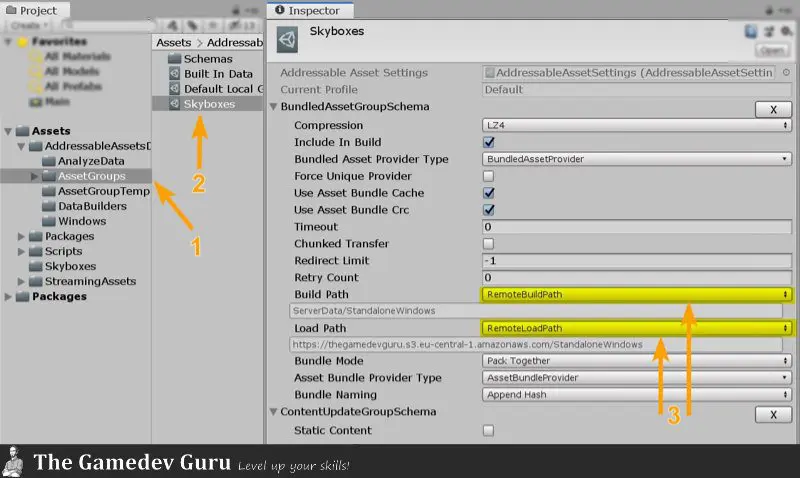Viewport: 800px width, 478px height.
Task: Remove BundledAssetGroupSchema with the X button
Action: (x=772, y=109)
